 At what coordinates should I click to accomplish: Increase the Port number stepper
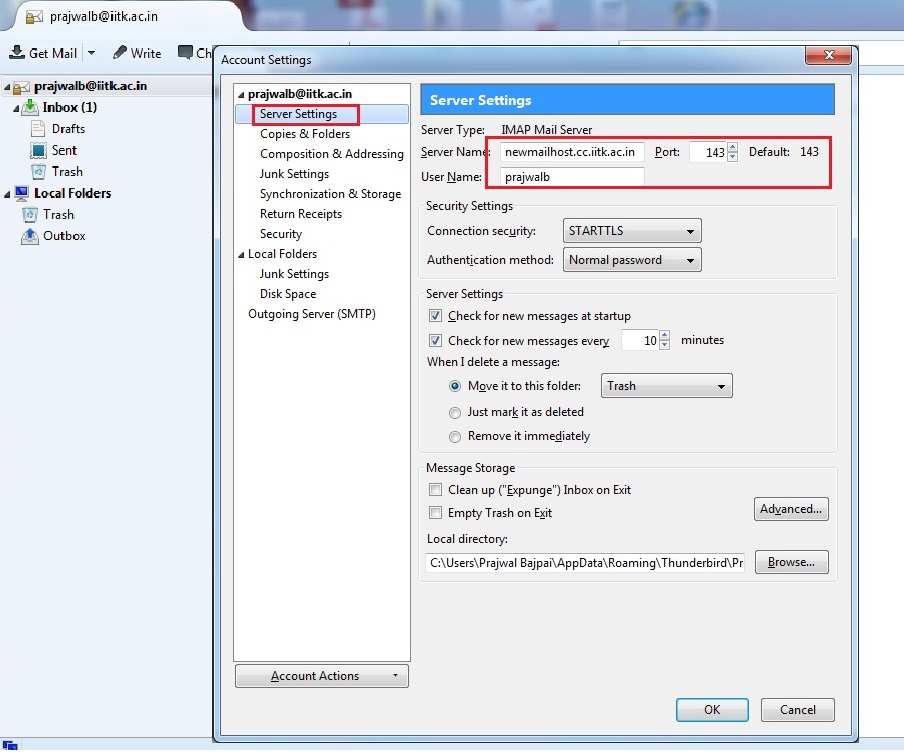coord(733,147)
